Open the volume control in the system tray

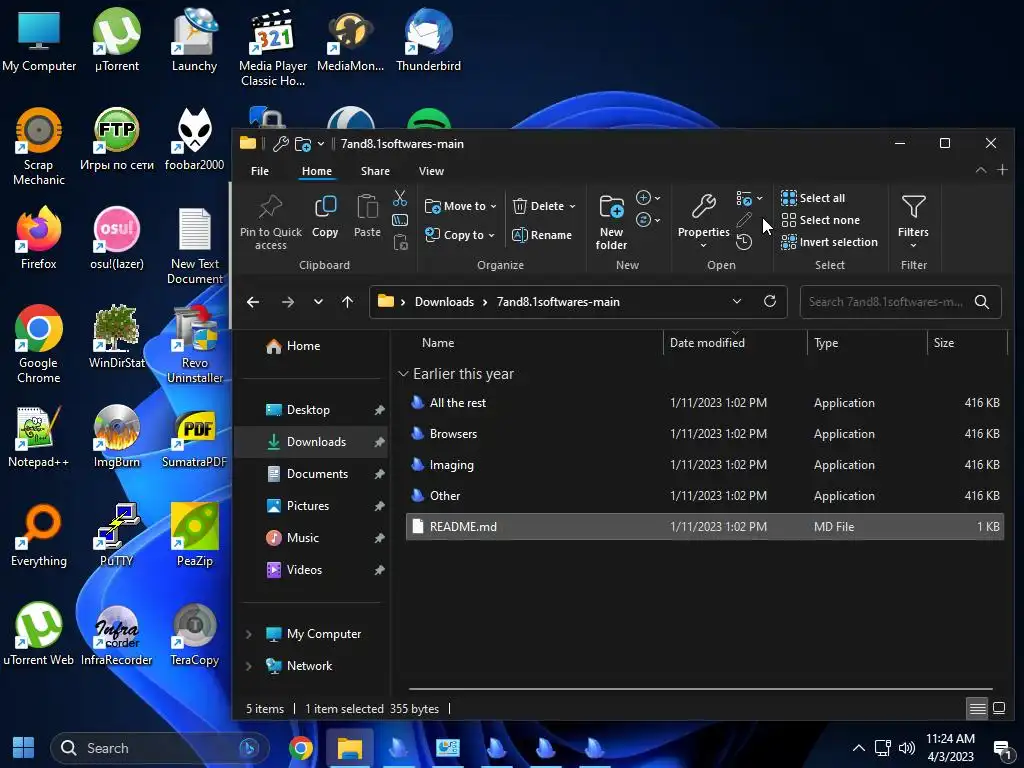click(906, 748)
